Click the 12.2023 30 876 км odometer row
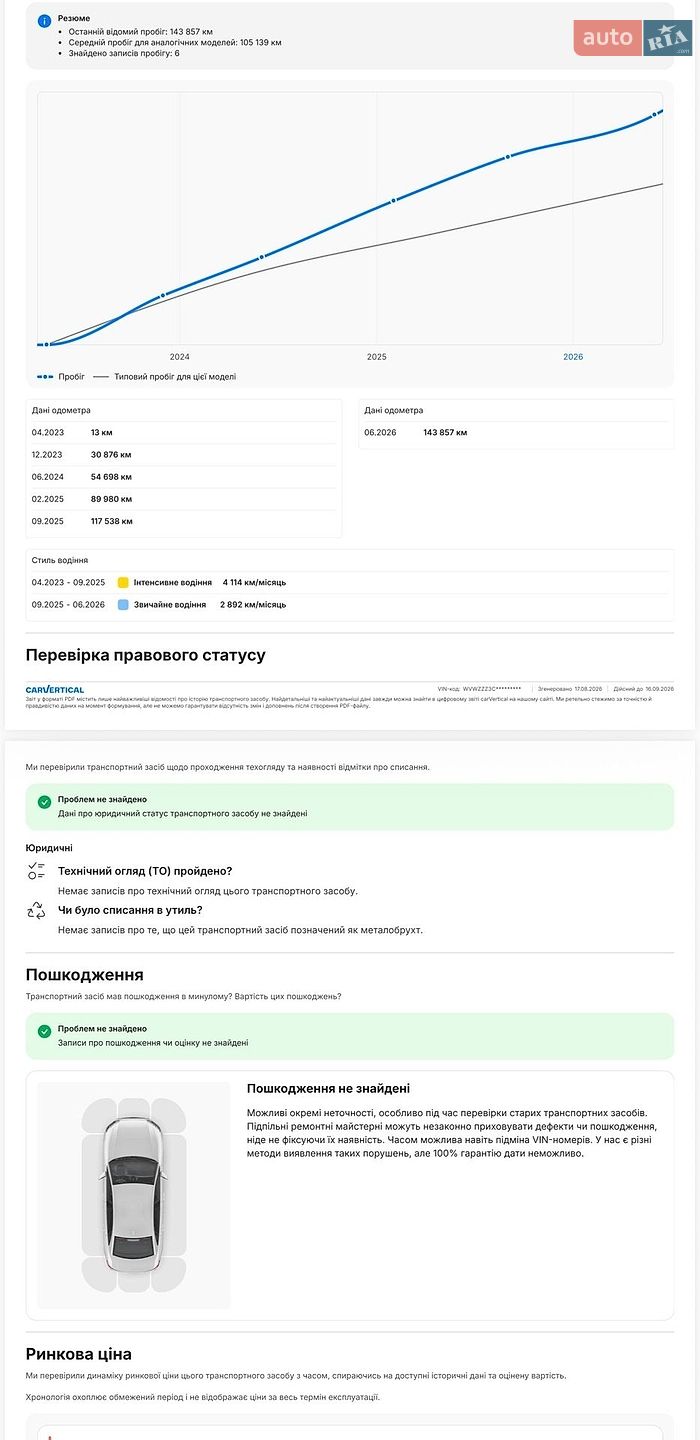Screen dimensions: 700x1440 point(183,455)
